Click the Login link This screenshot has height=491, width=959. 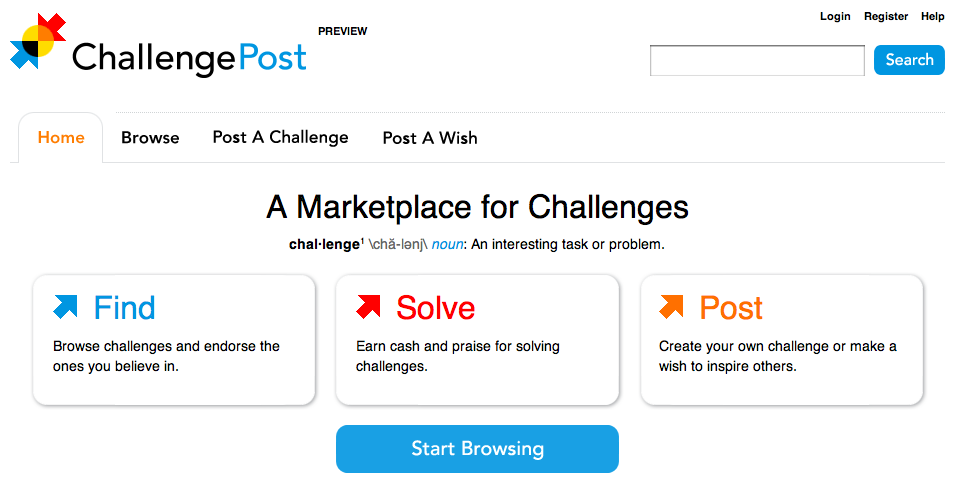click(835, 16)
